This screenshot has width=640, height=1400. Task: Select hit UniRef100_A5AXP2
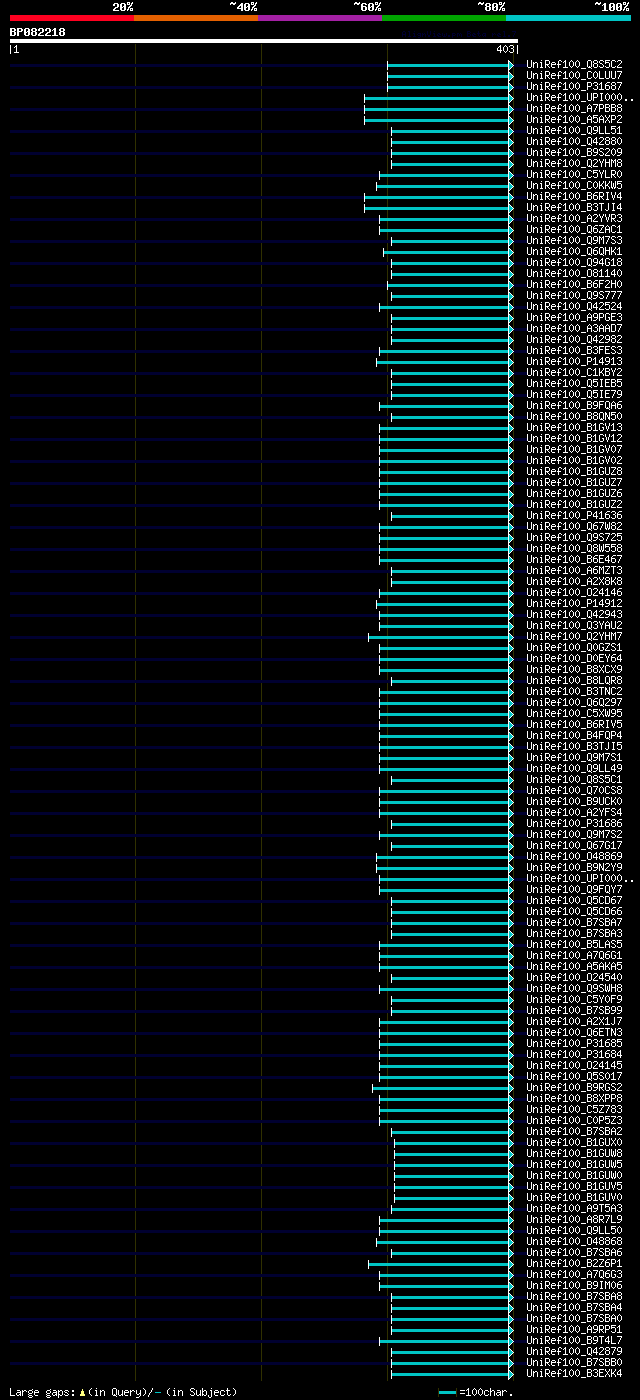tap(574, 119)
